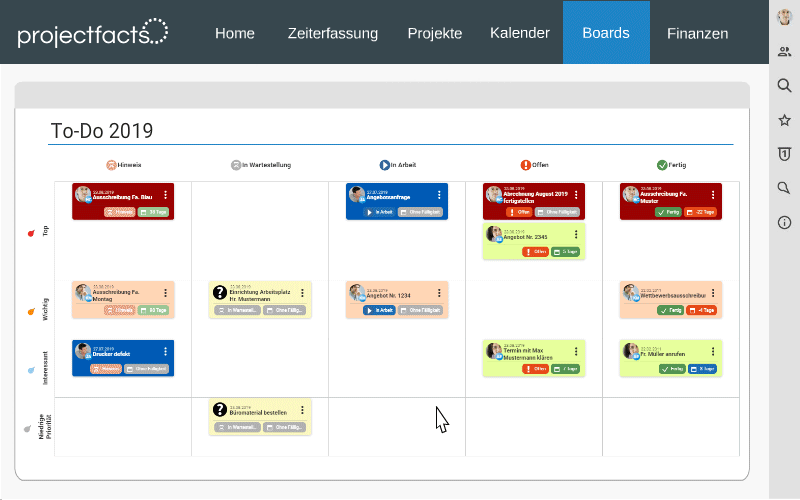Click the blue Interessant priority flame icon
The image size is (800, 500).
[x=31, y=370]
